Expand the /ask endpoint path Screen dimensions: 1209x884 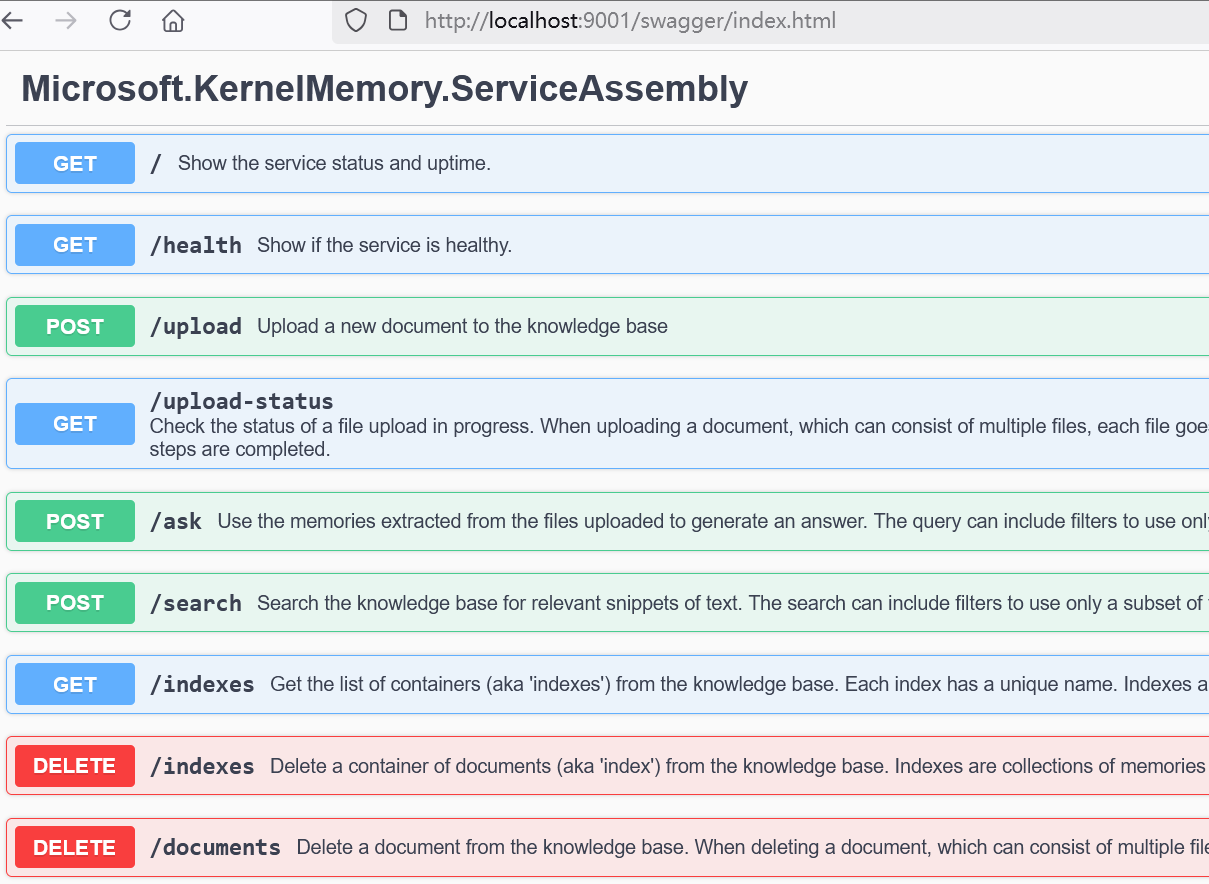(175, 521)
